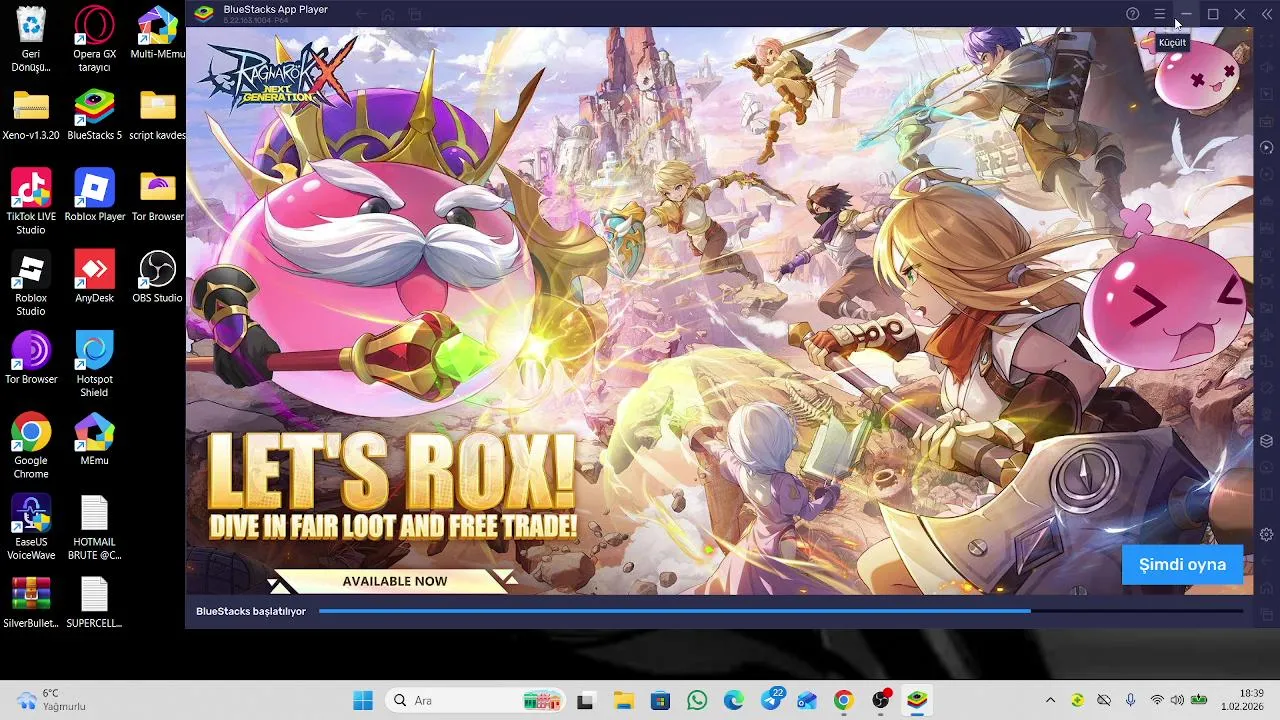Click the BlueStacks taskbar icon
The image size is (1280, 720).
coord(917,700)
